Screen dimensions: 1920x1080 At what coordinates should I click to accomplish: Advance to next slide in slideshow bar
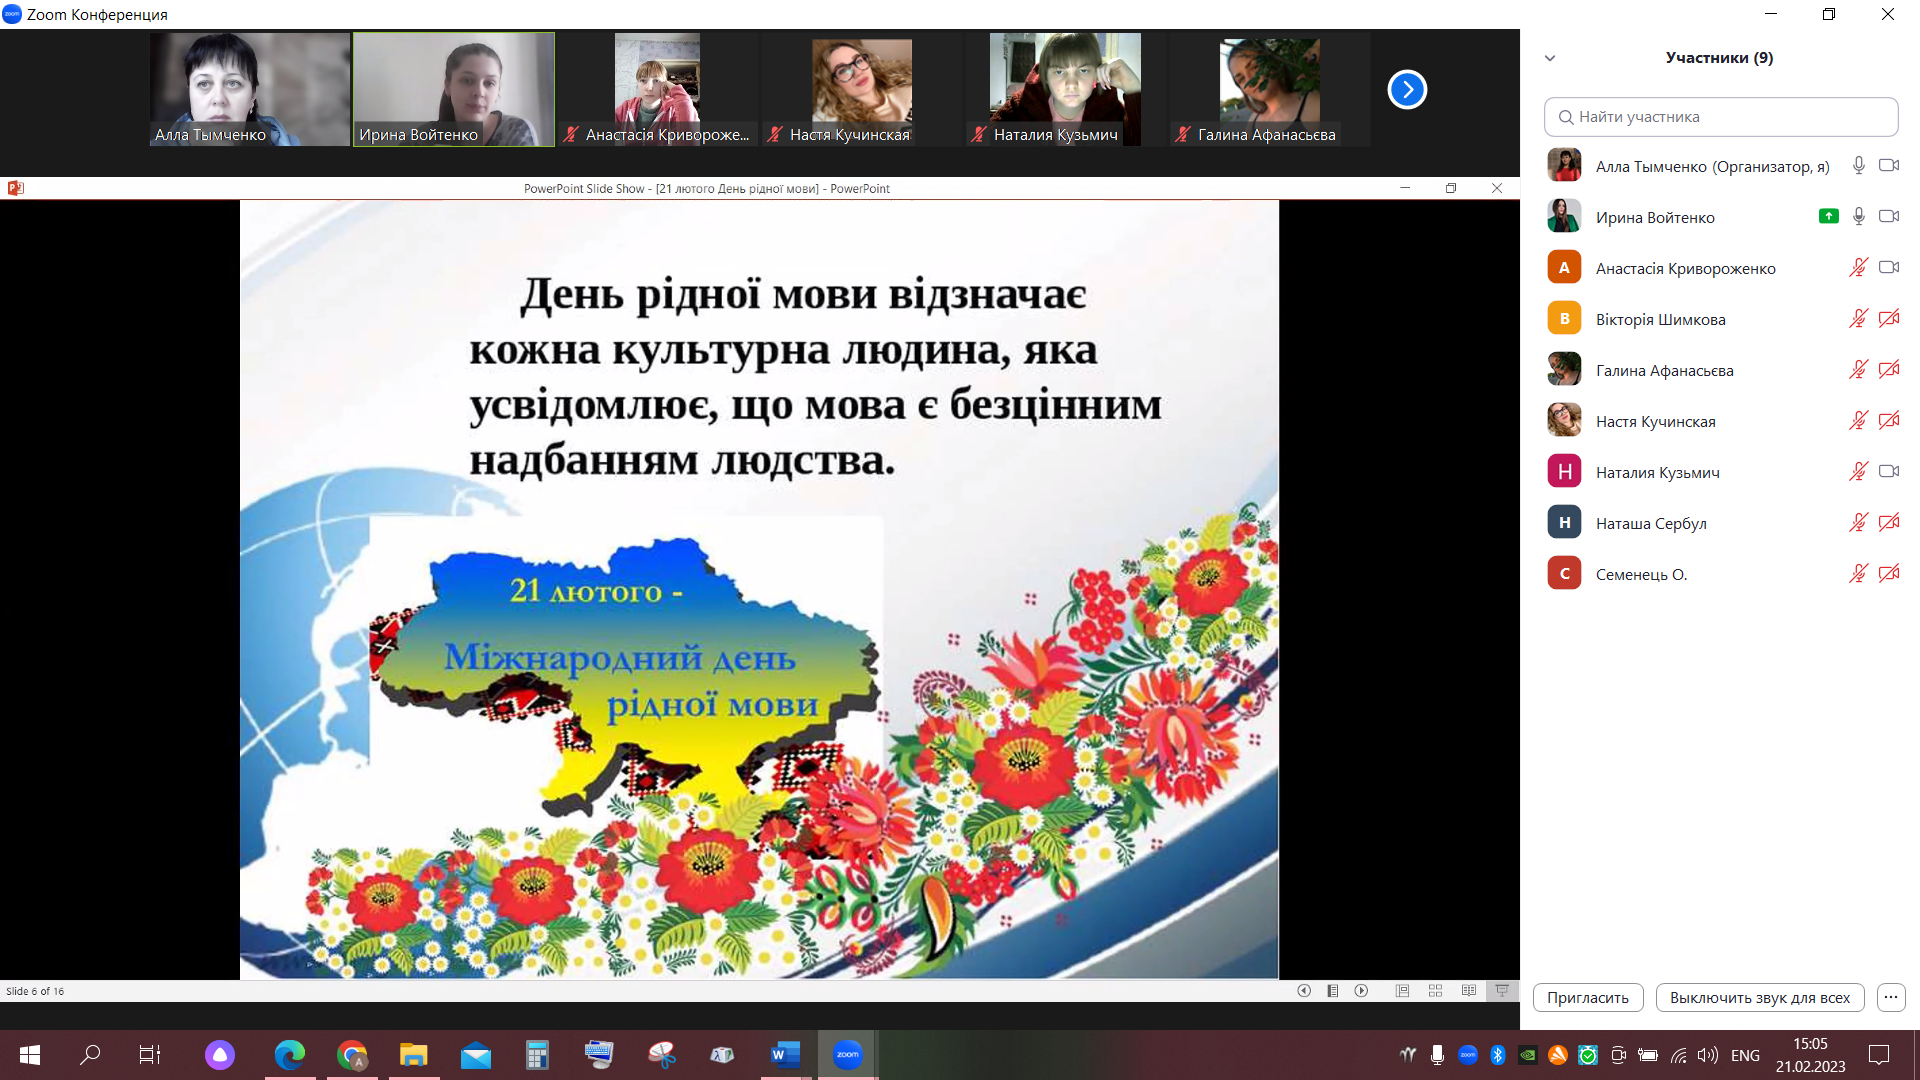[x=1361, y=991]
